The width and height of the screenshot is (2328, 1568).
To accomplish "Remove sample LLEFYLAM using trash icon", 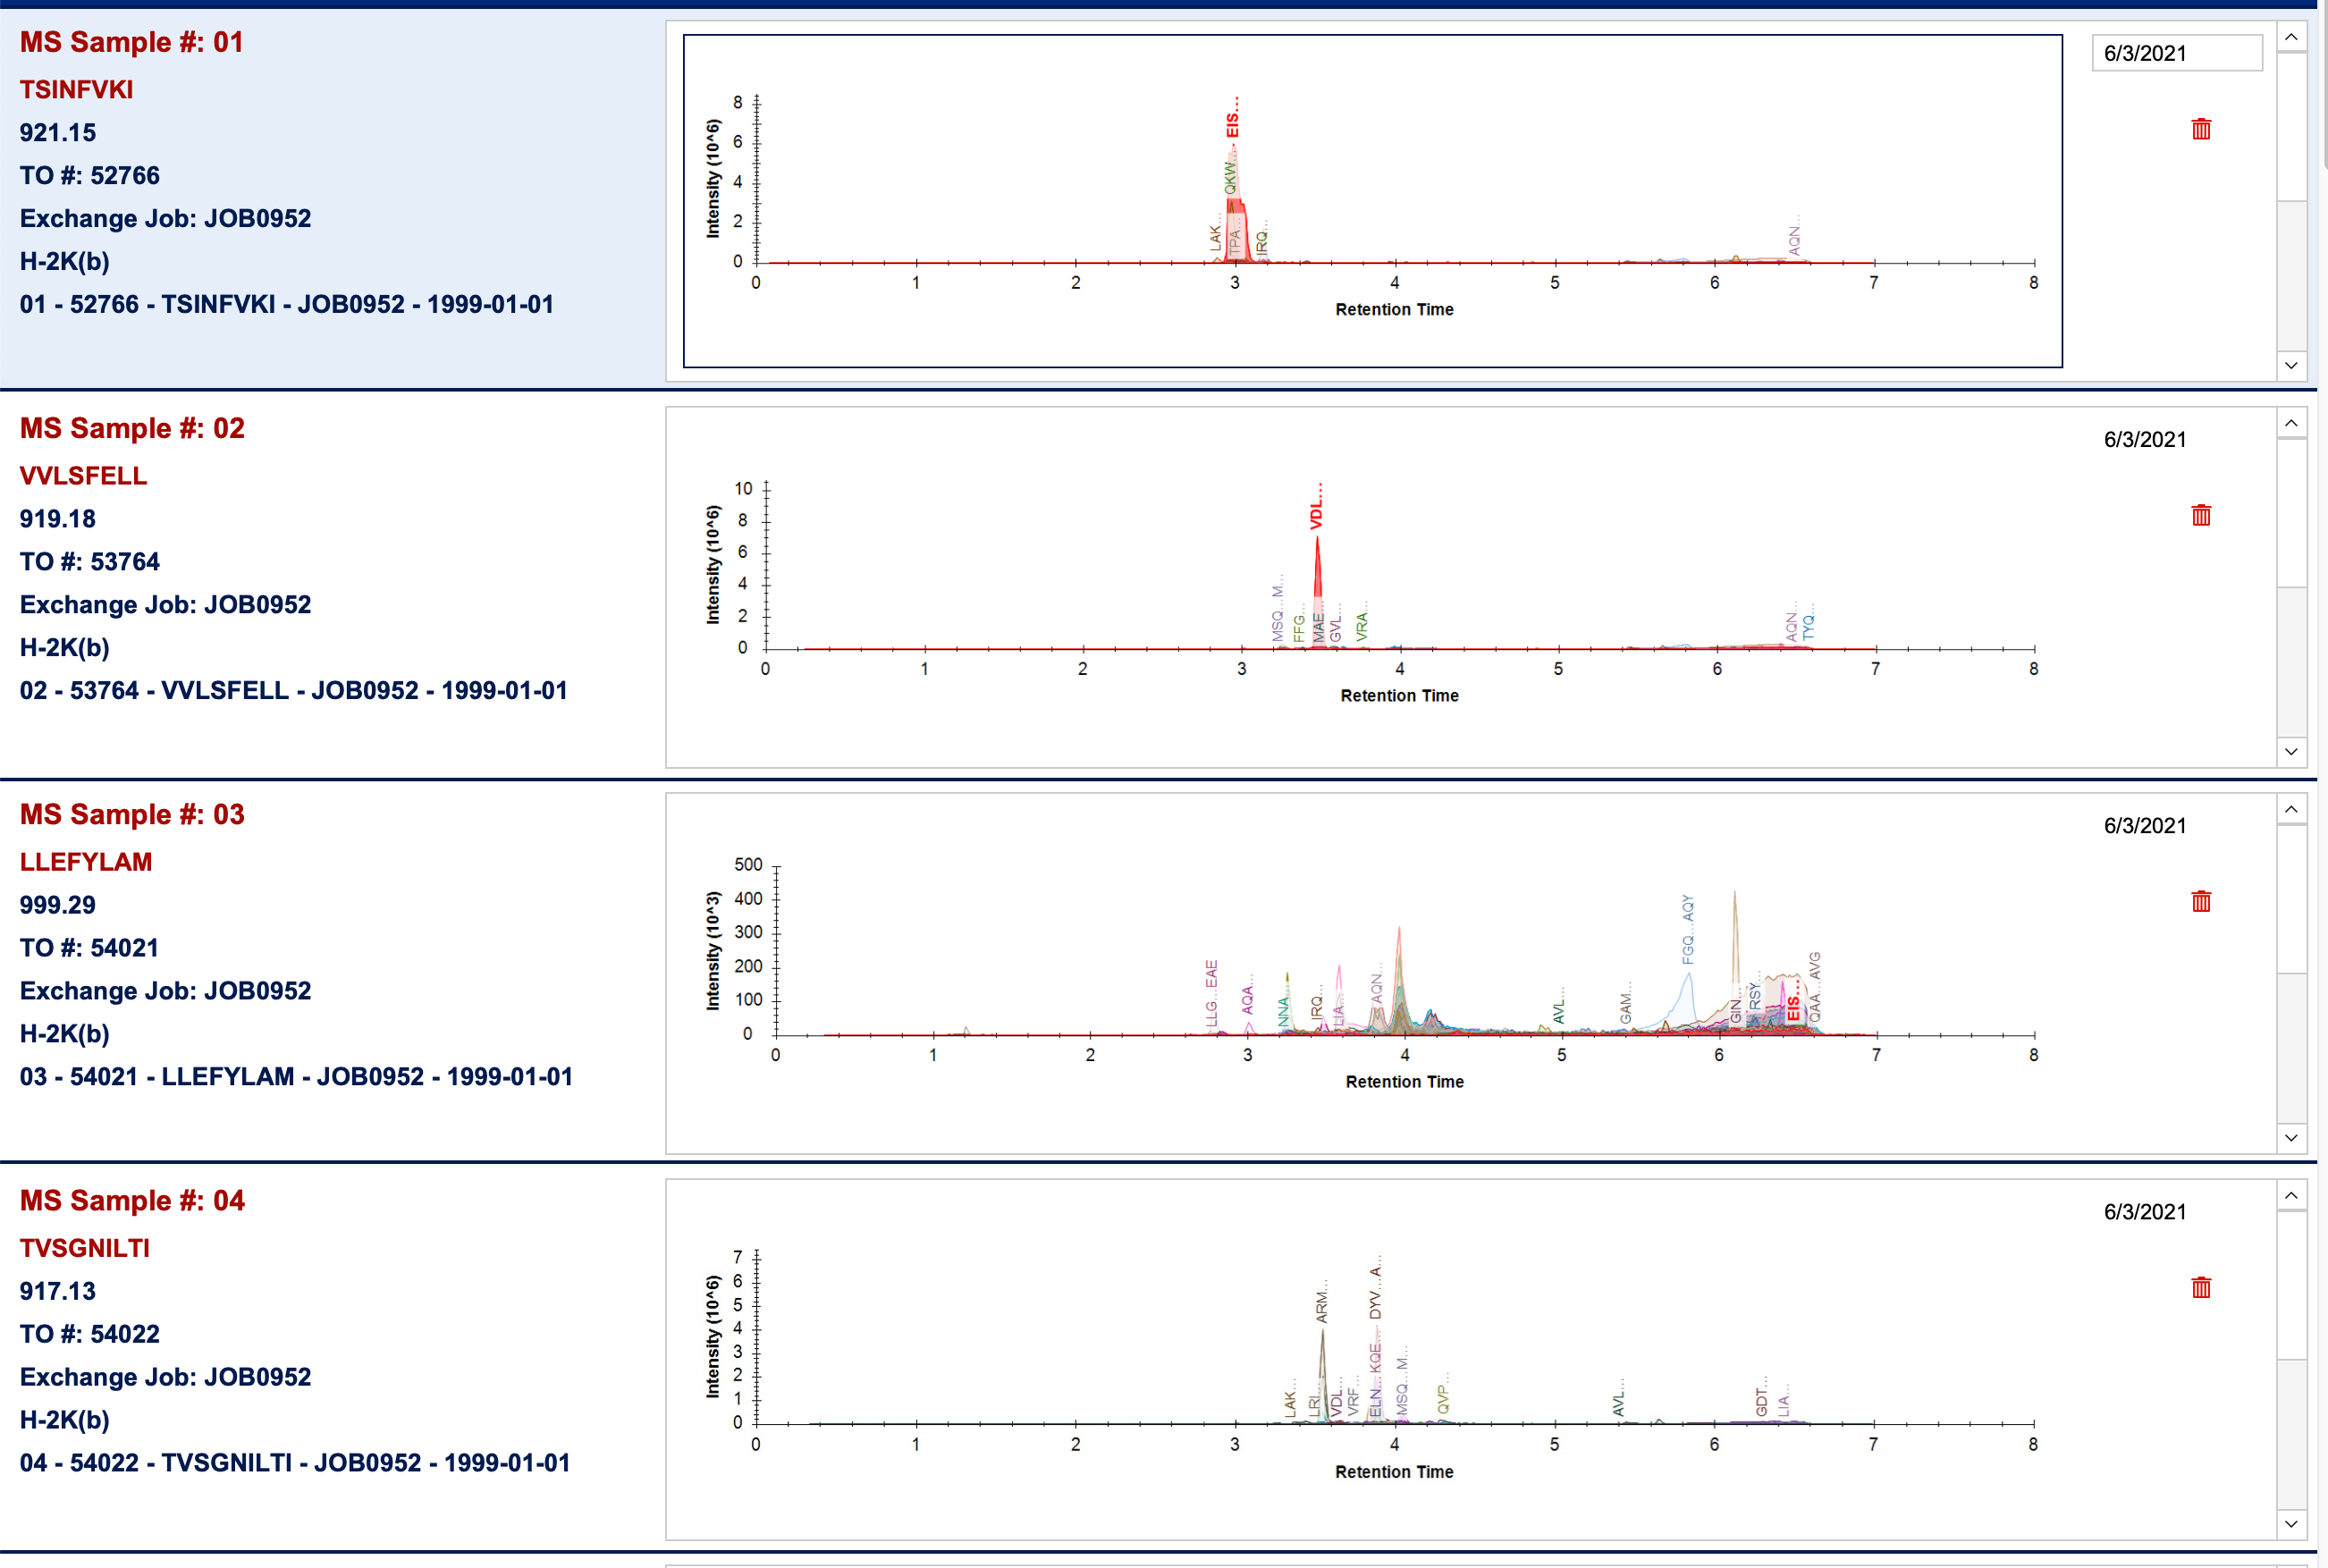I will (x=2200, y=901).
